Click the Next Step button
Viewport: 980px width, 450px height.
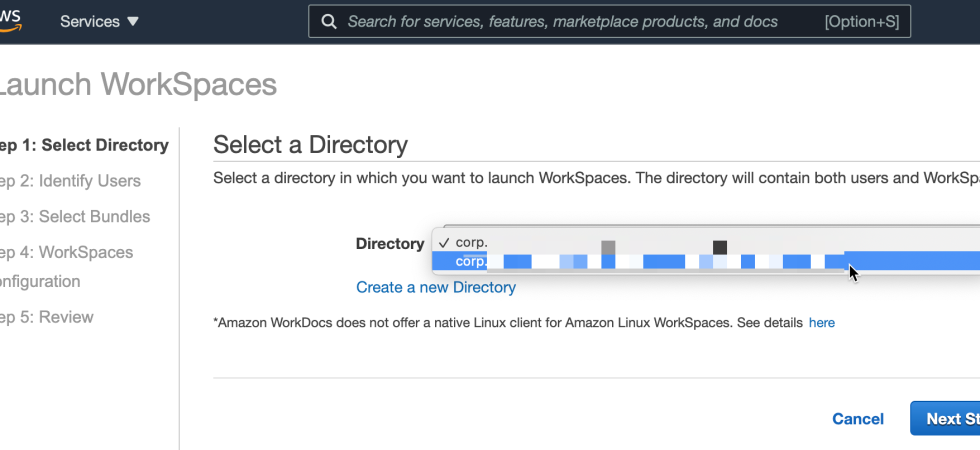click(945, 418)
